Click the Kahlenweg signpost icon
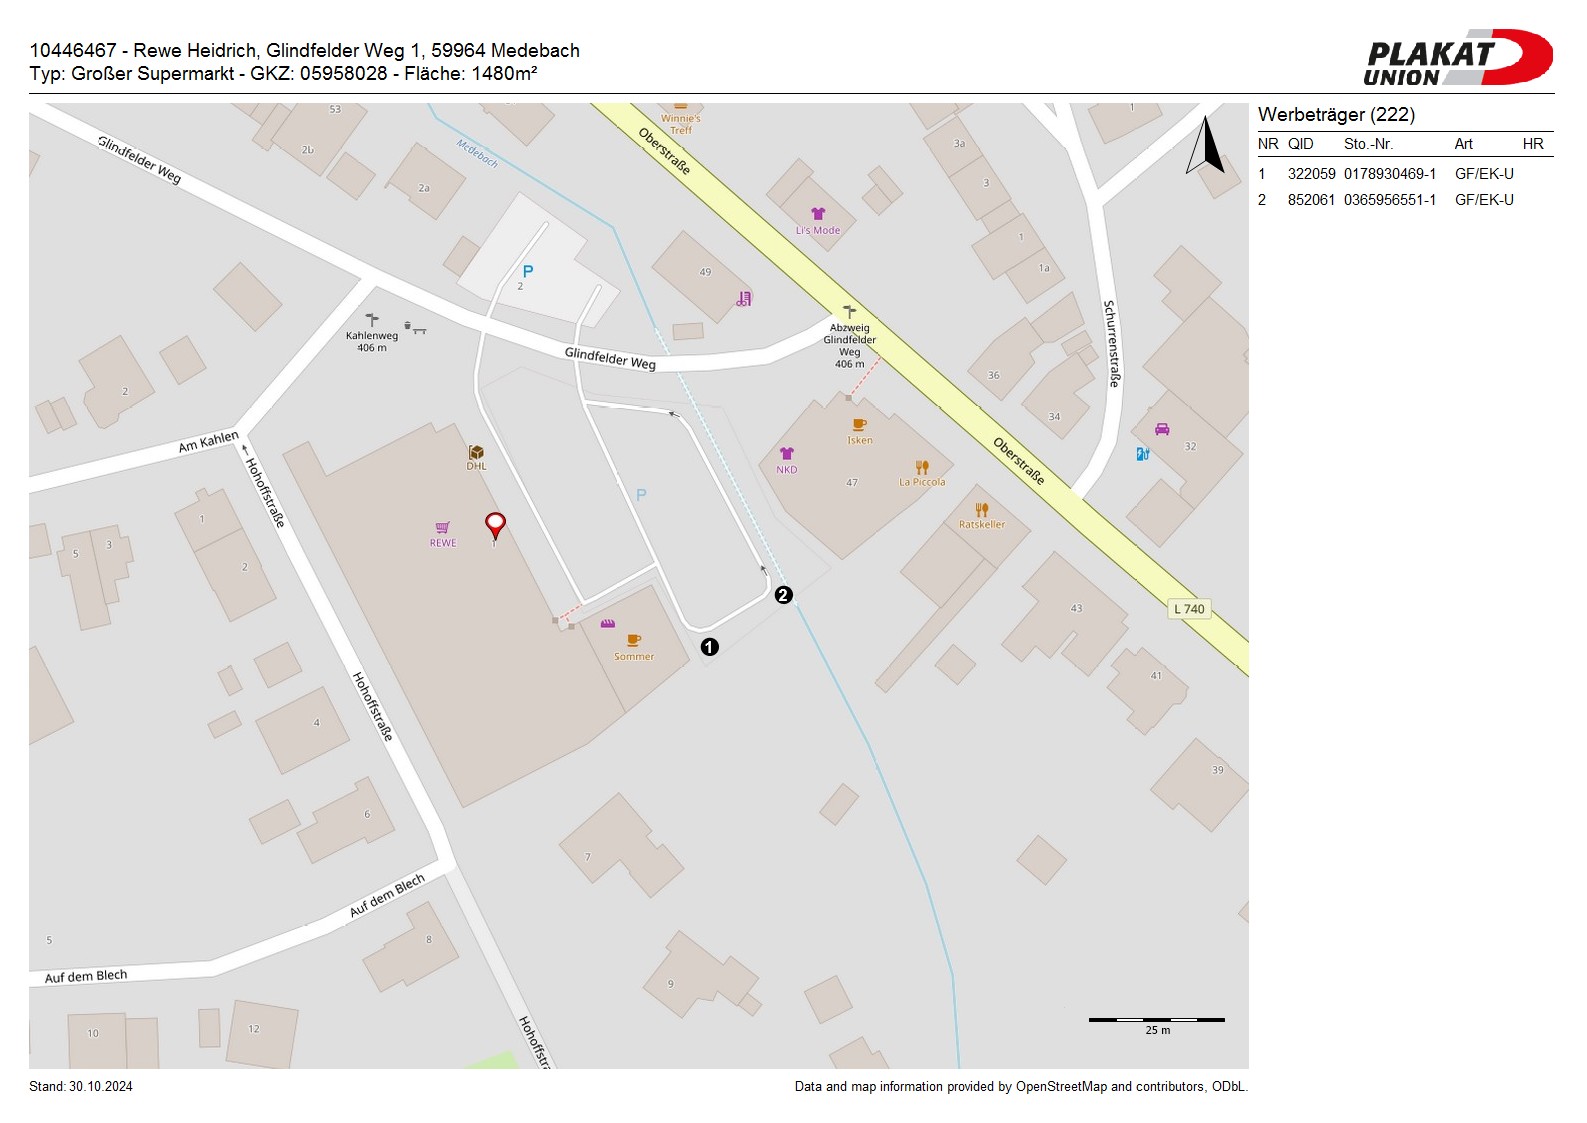Image resolution: width=1587 pixels, height=1123 pixels. coord(372,320)
